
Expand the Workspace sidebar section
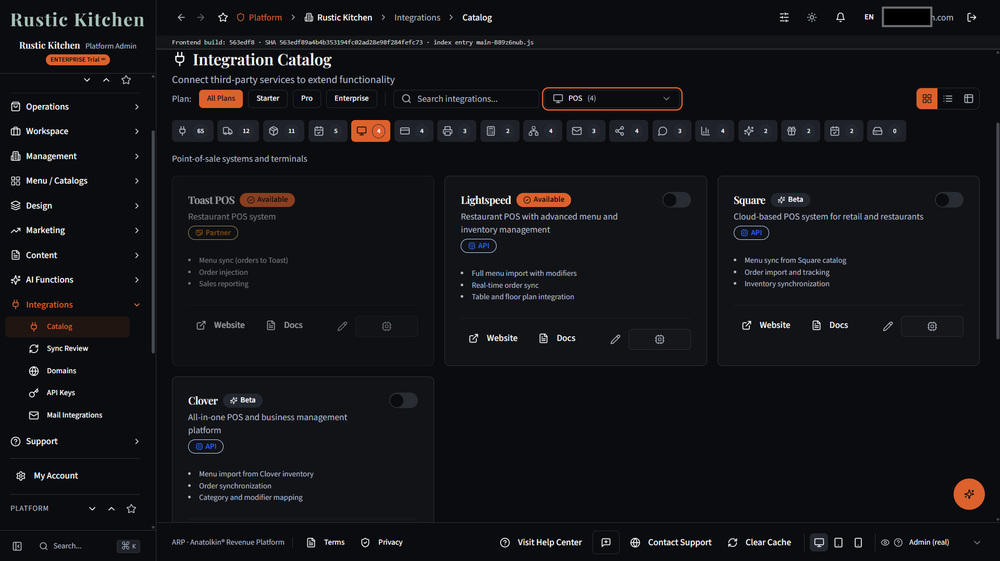(x=75, y=131)
